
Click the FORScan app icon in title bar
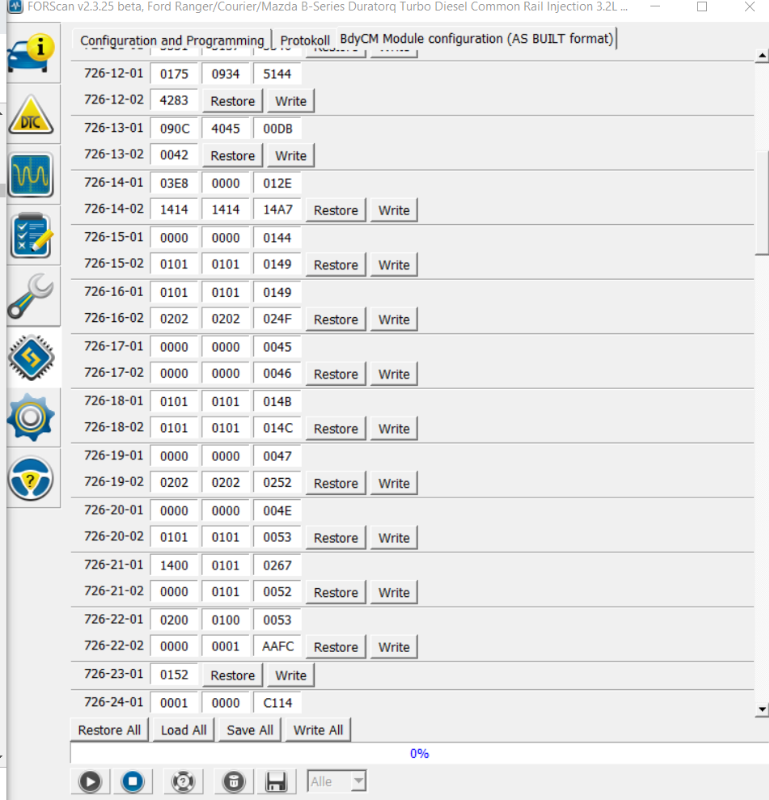pyautogui.click(x=15, y=7)
